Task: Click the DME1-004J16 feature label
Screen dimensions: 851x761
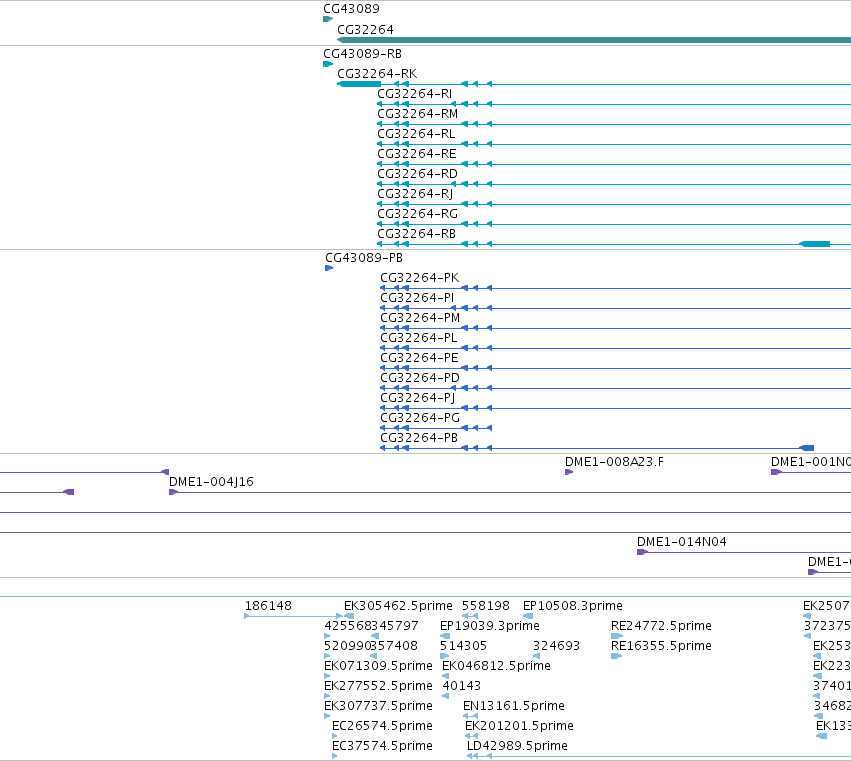Action: click(211, 482)
